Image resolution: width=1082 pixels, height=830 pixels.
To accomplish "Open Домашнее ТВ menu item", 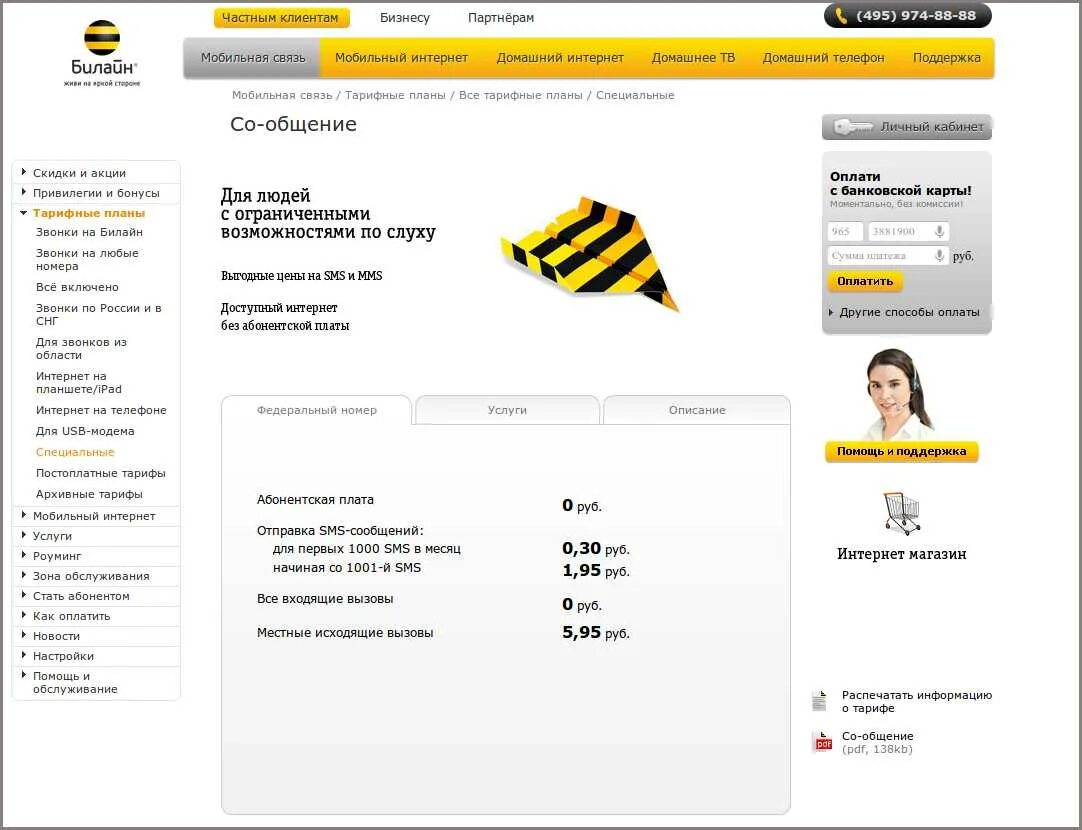I will coord(693,58).
